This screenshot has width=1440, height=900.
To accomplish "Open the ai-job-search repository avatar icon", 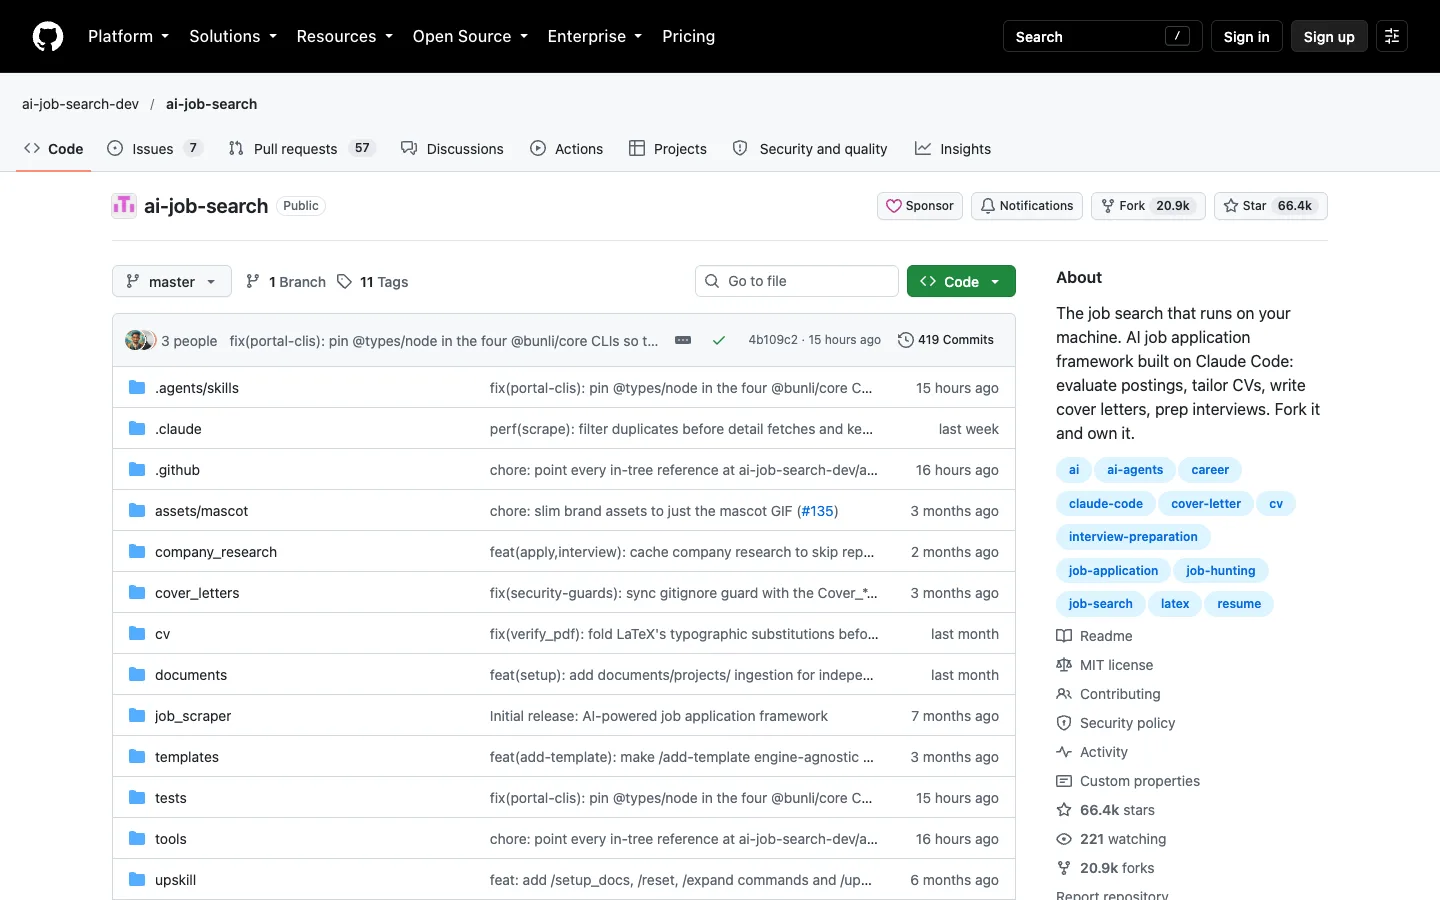I will point(124,205).
